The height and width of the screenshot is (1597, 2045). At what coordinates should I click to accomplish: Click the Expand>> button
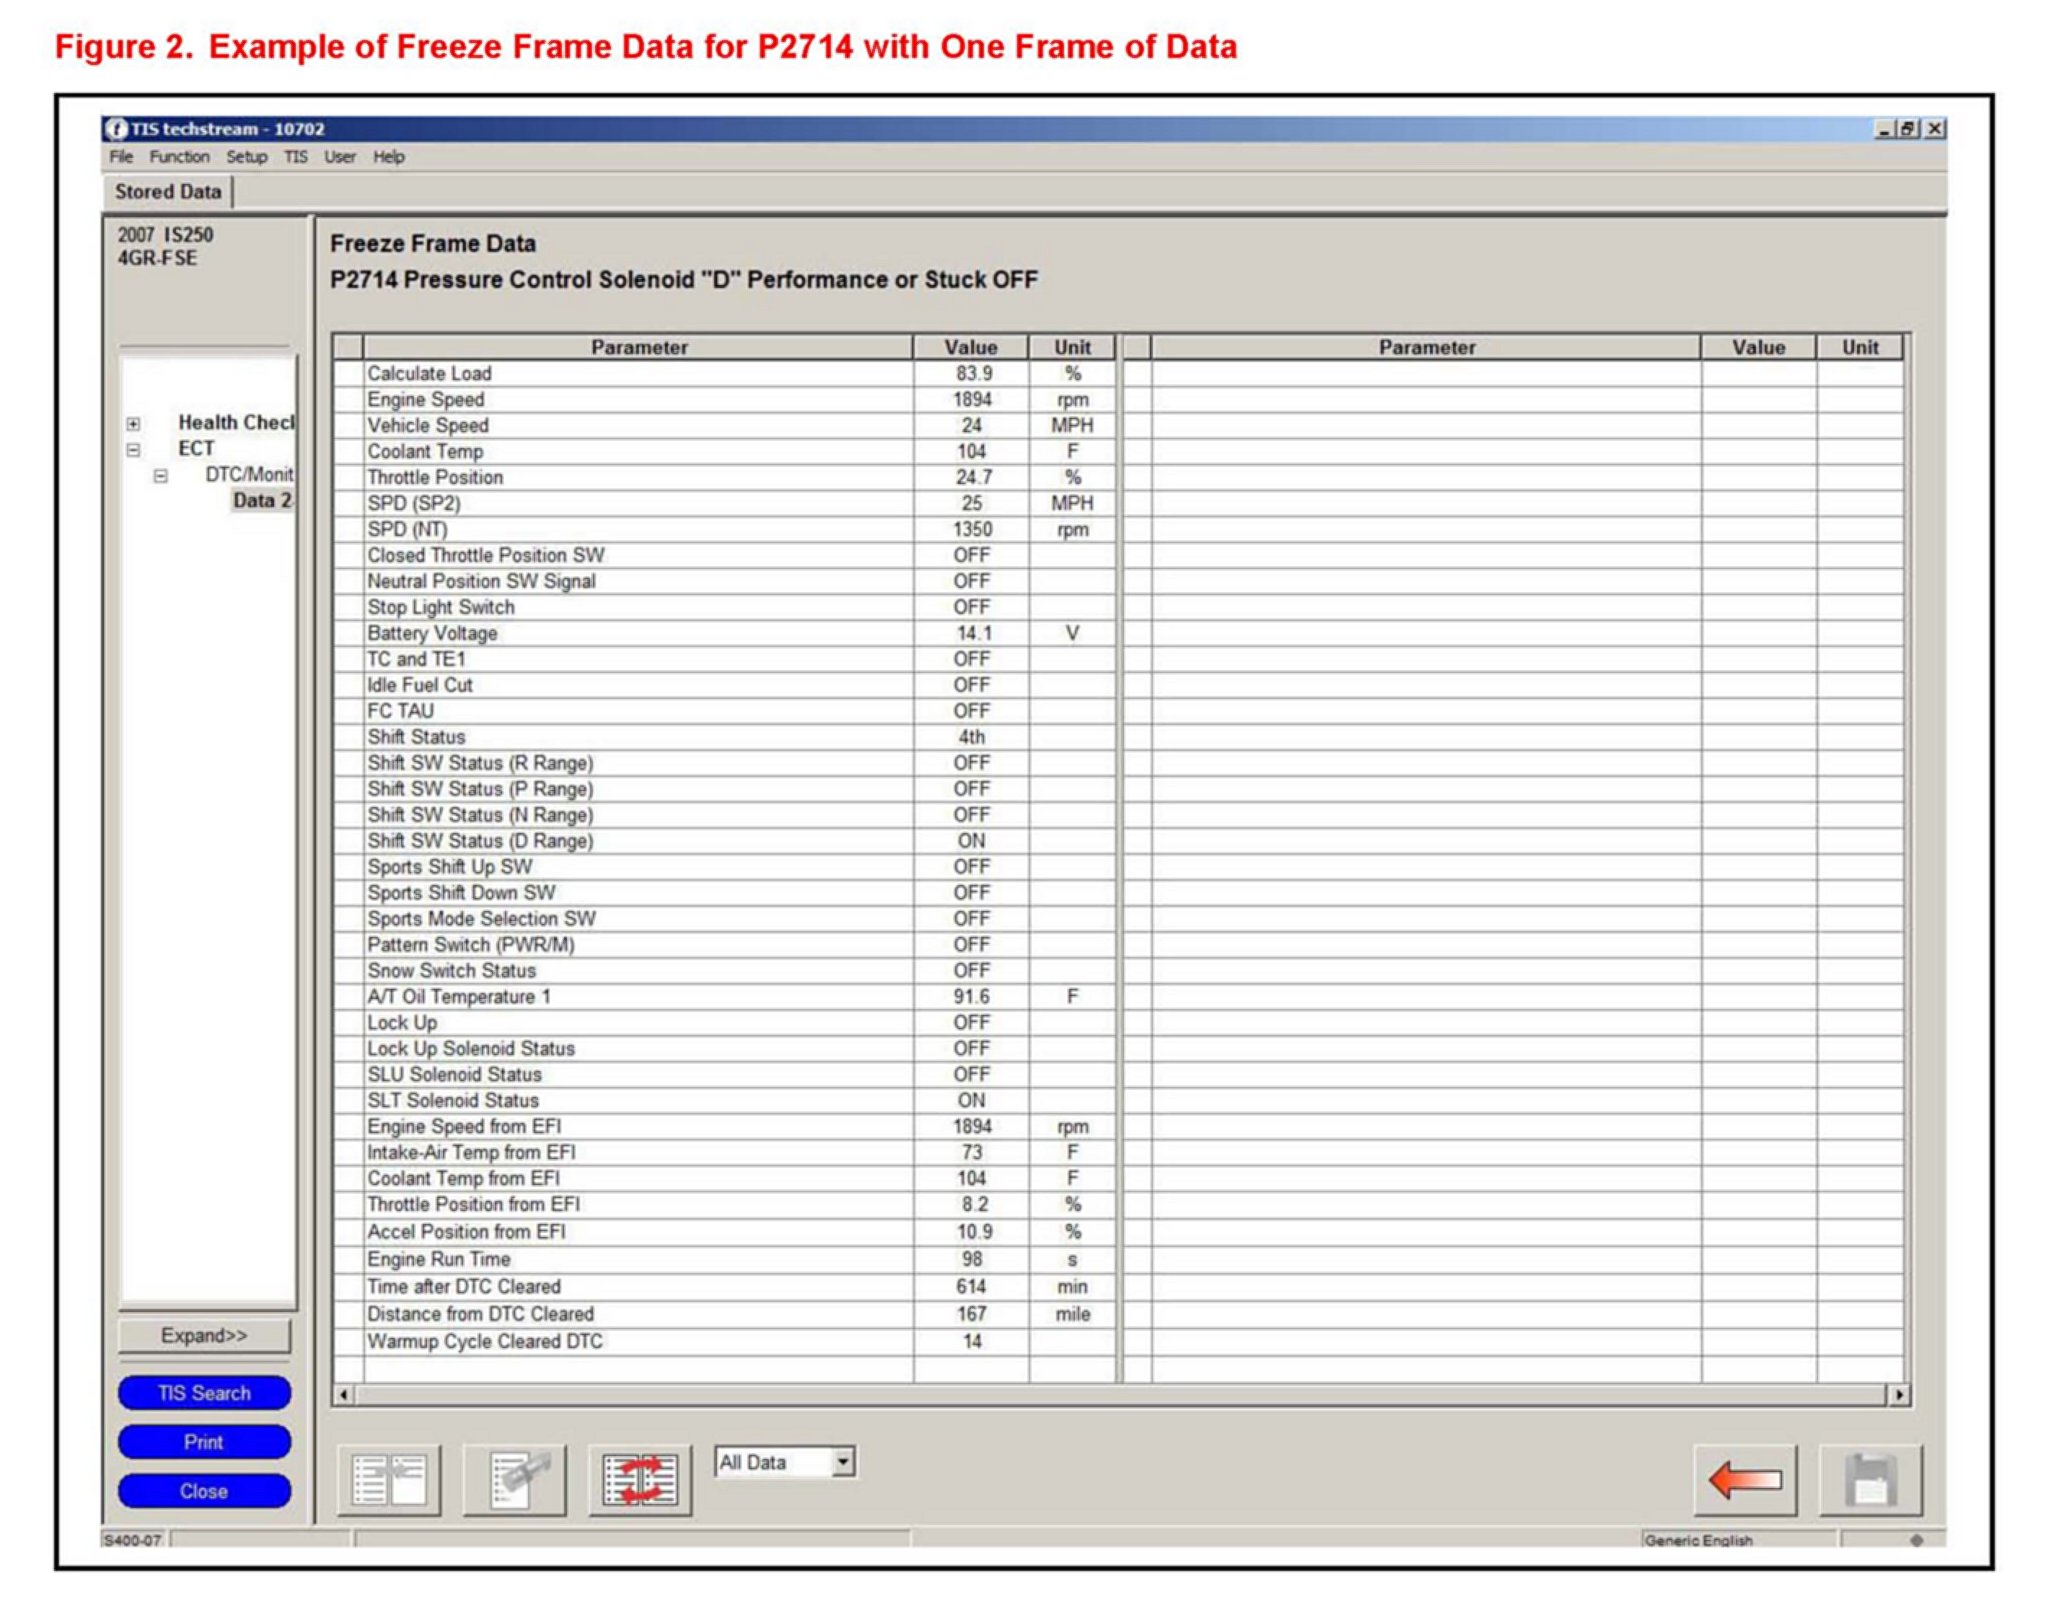pyautogui.click(x=204, y=1336)
